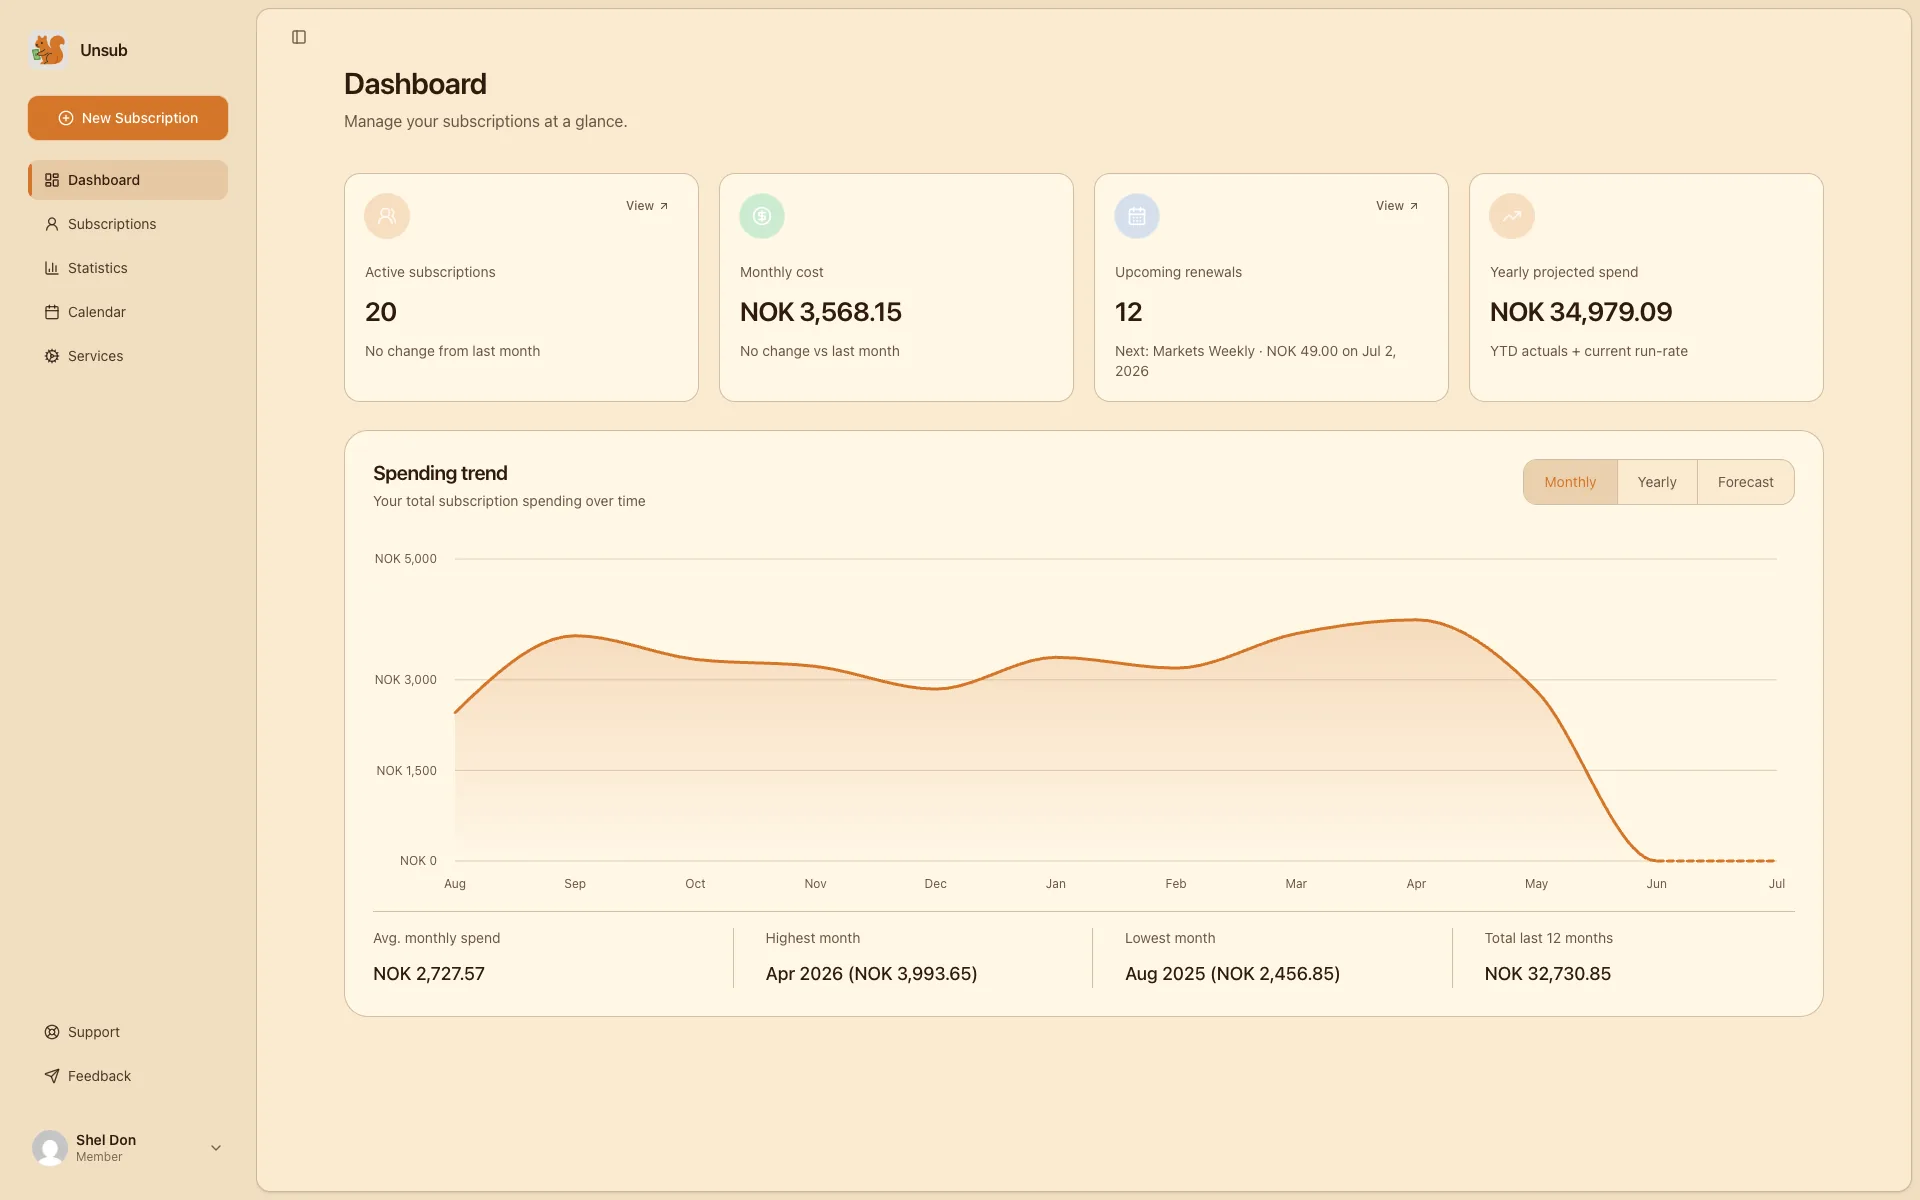Screen dimensions: 1920x1200
Task: Click the Total last 12 months NOK 32,730.85
Action: click(1547, 974)
